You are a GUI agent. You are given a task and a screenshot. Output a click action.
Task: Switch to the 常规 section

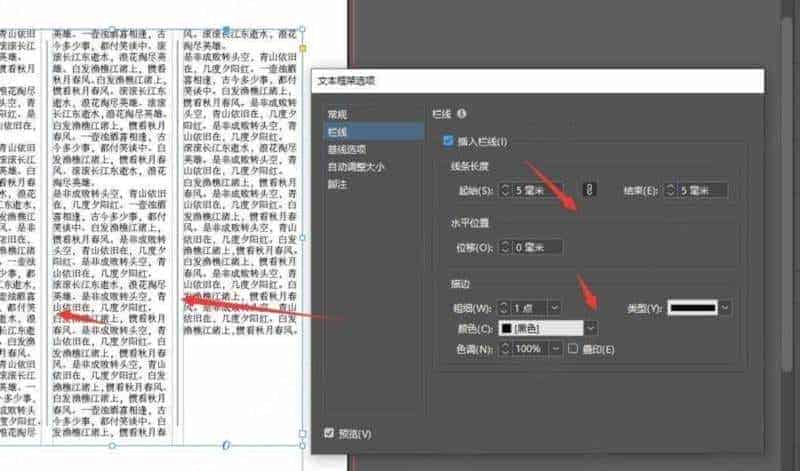pos(338,114)
